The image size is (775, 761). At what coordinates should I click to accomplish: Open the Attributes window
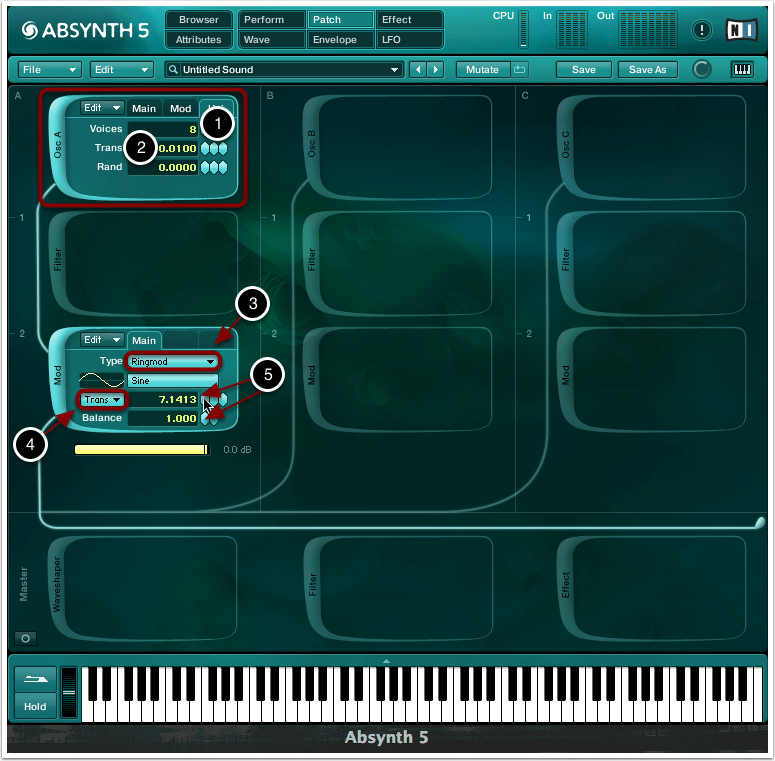[199, 40]
